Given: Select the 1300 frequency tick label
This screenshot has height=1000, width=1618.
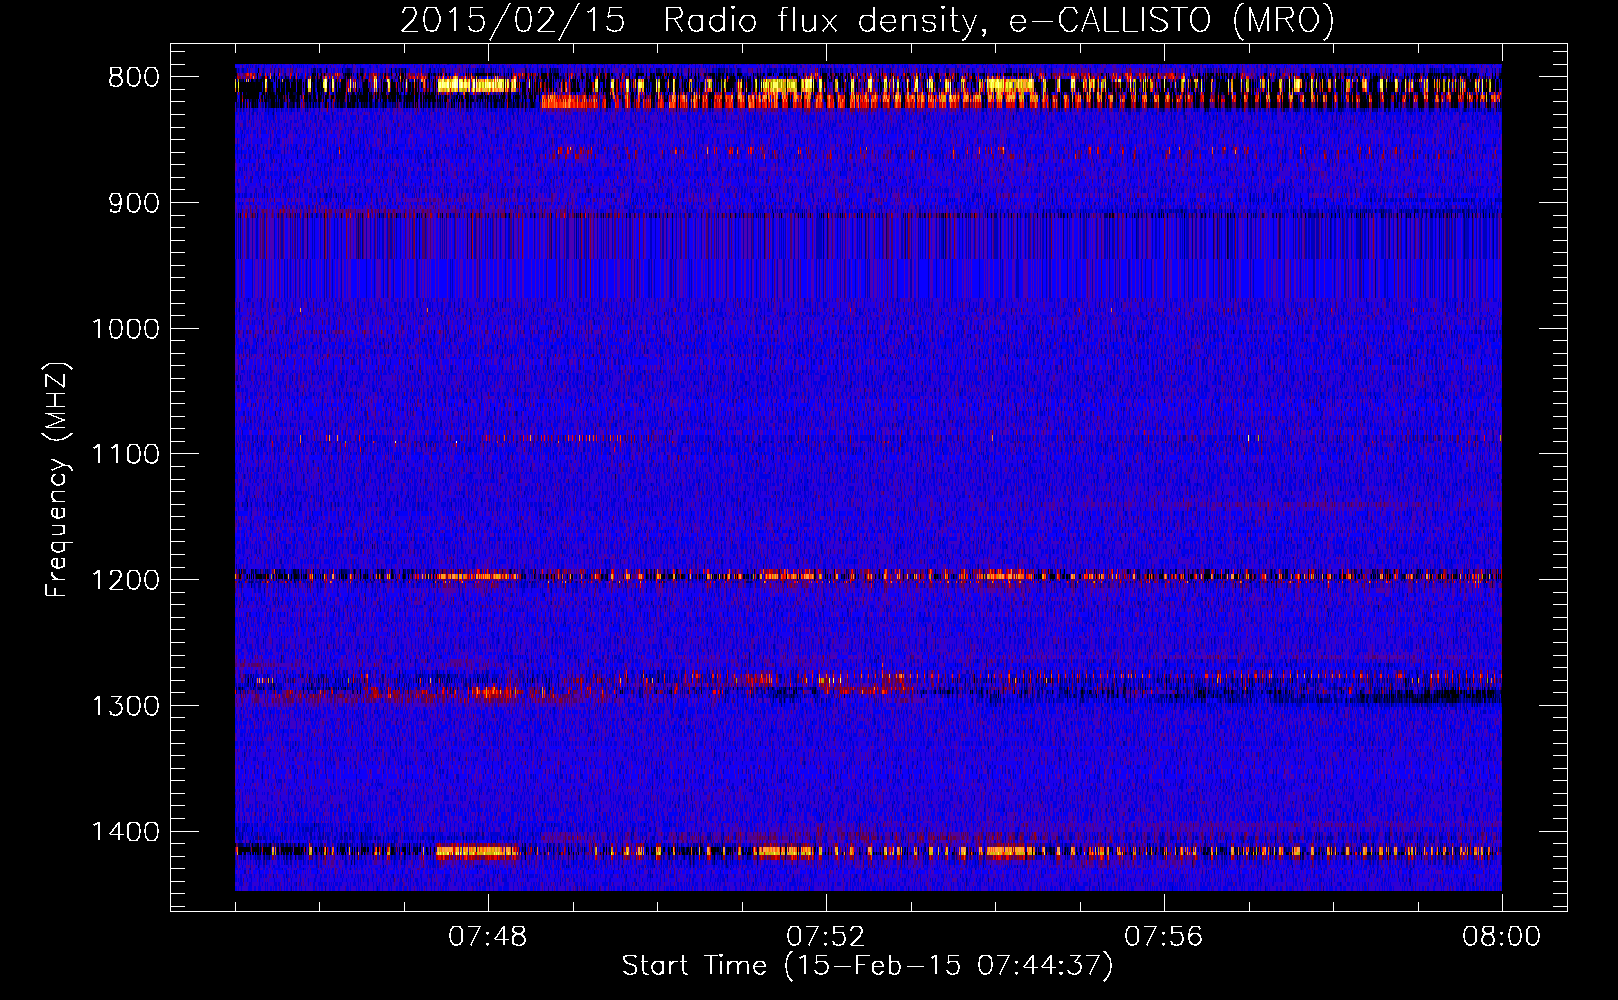Looking at the screenshot, I should (125, 706).
